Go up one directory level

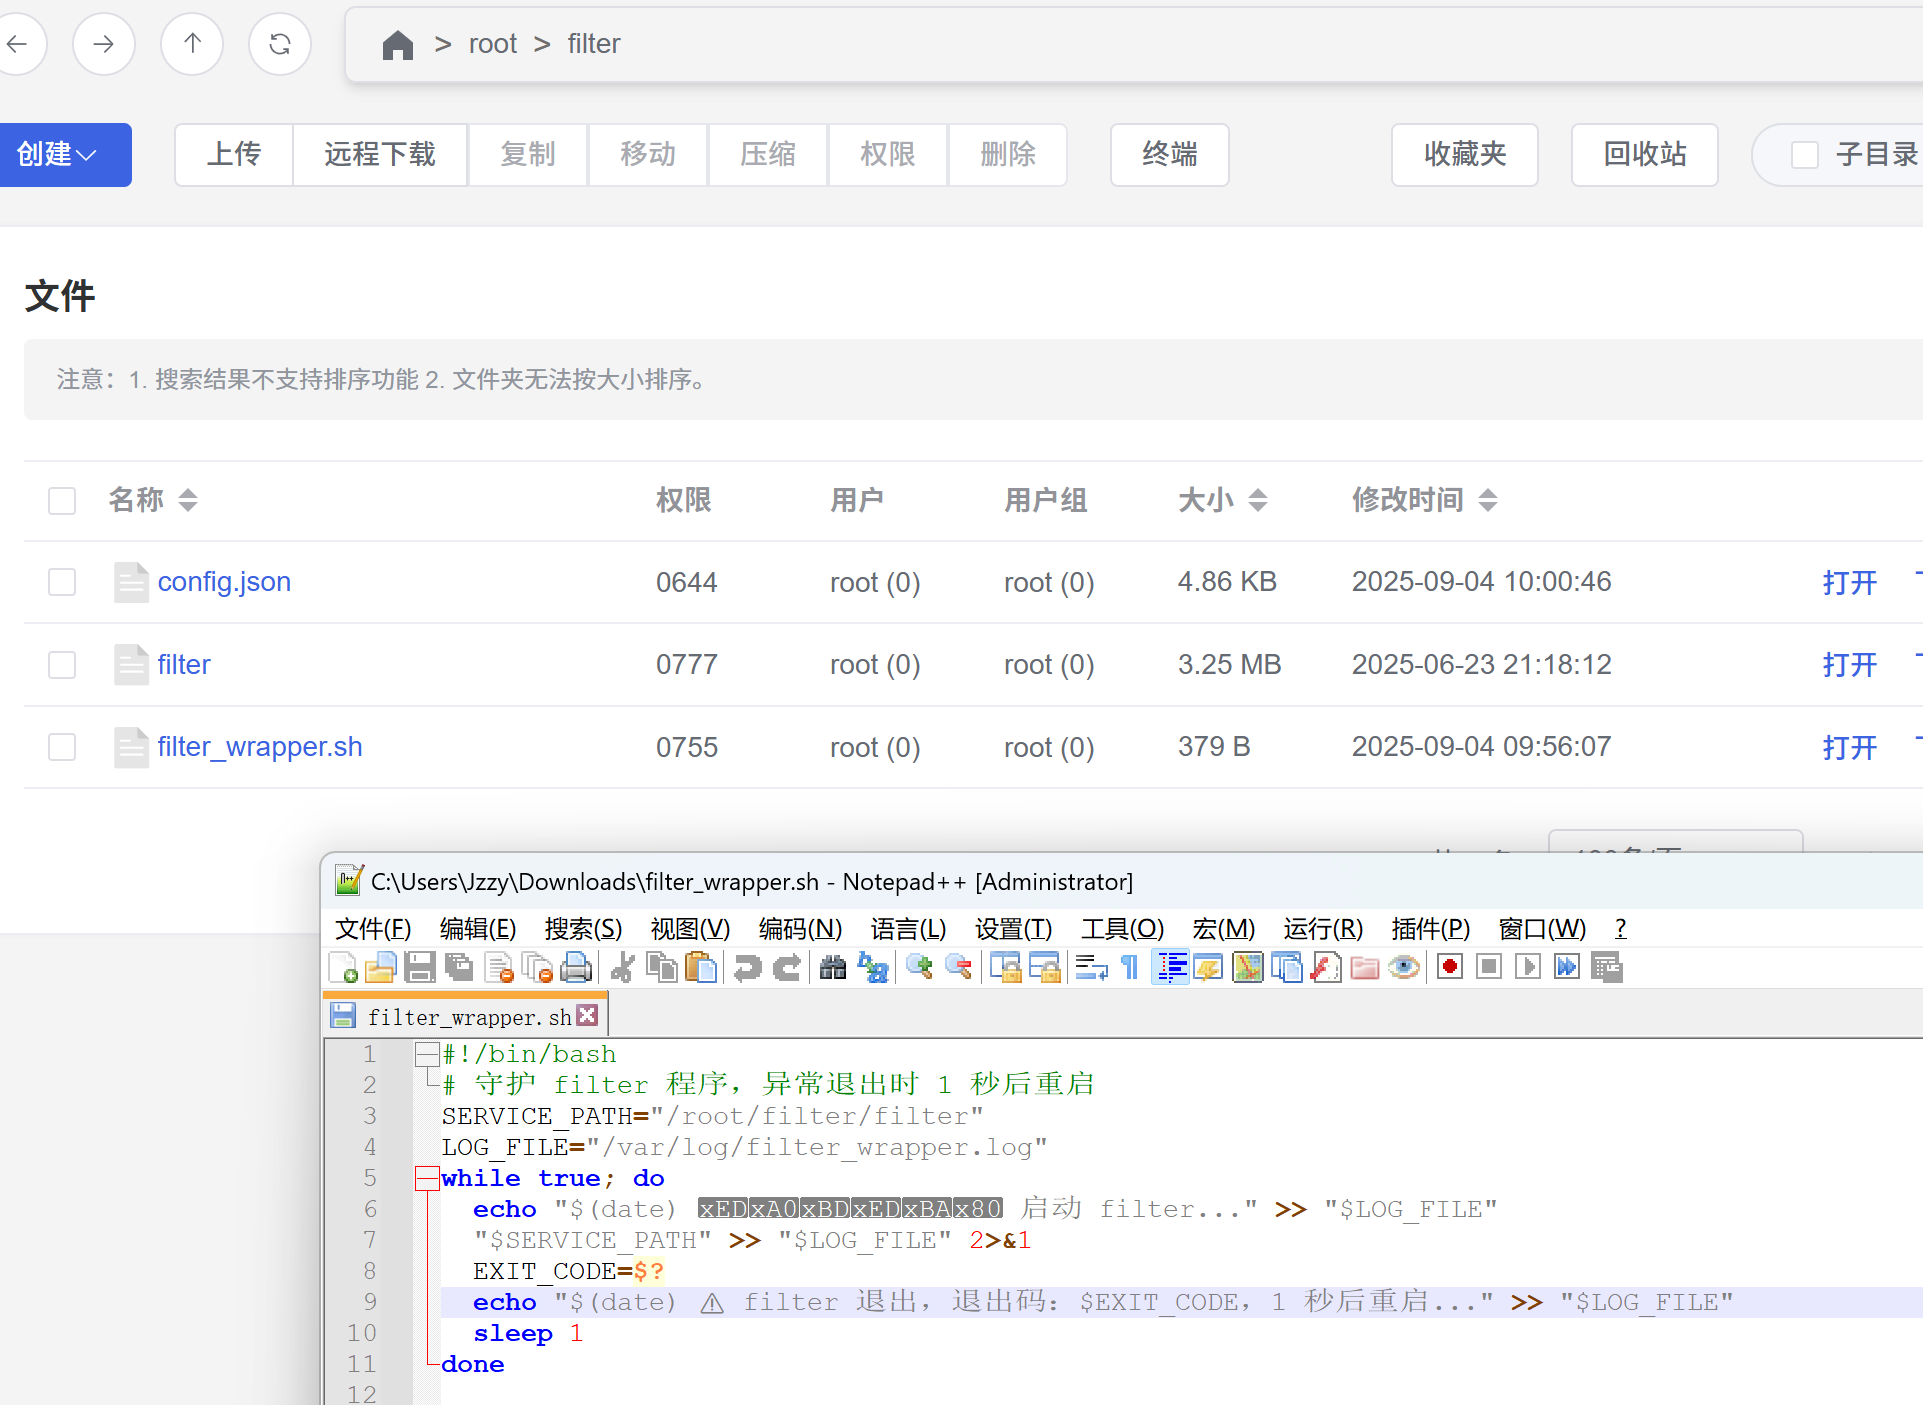(x=192, y=44)
